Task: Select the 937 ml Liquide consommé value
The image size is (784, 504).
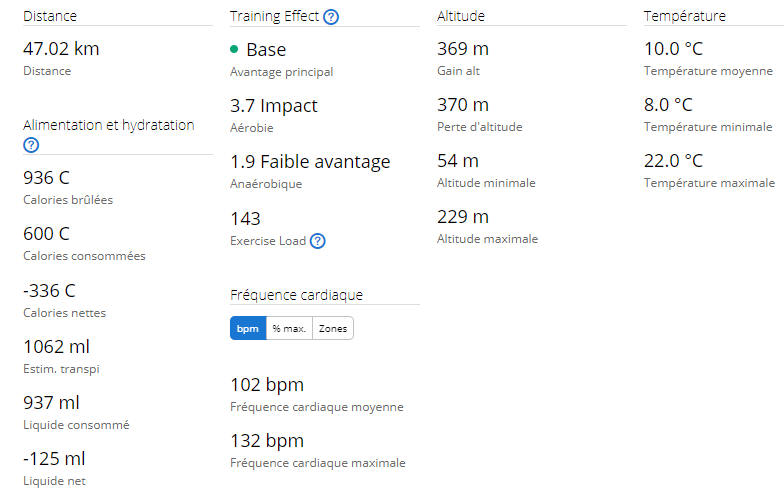Action: (52, 402)
